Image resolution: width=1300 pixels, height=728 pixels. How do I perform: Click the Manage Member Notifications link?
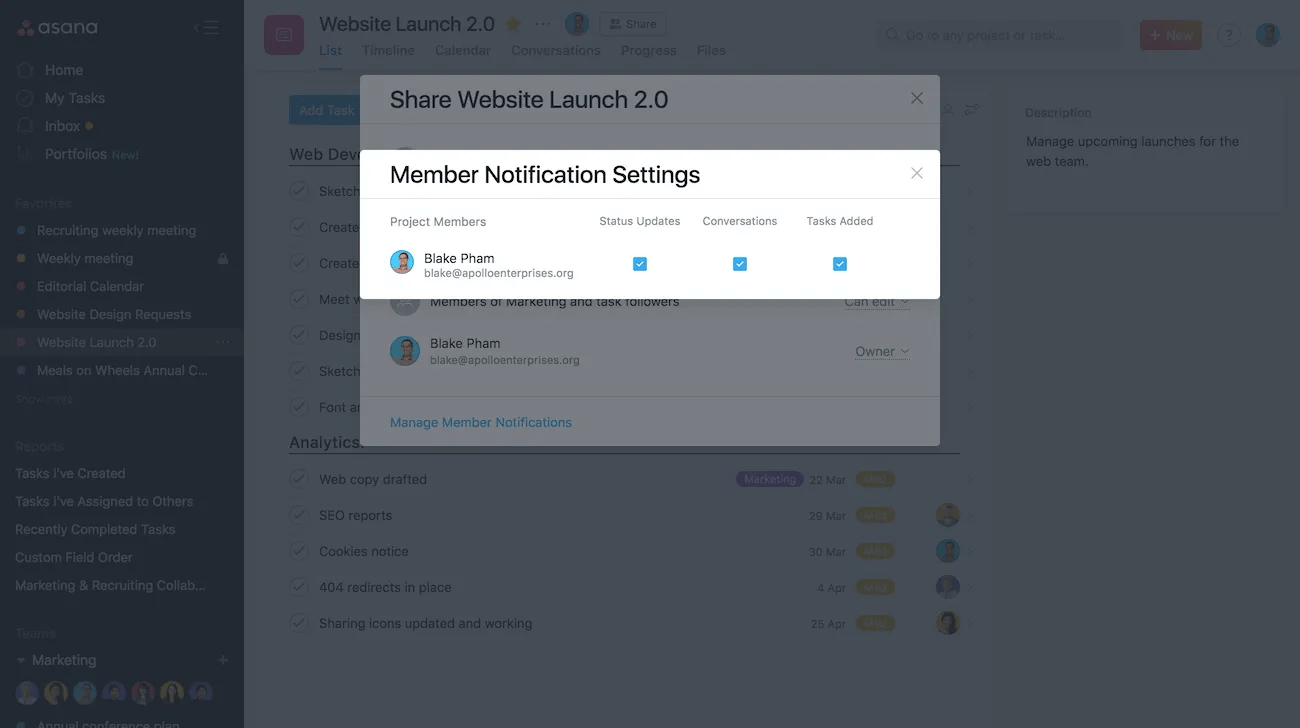[481, 422]
